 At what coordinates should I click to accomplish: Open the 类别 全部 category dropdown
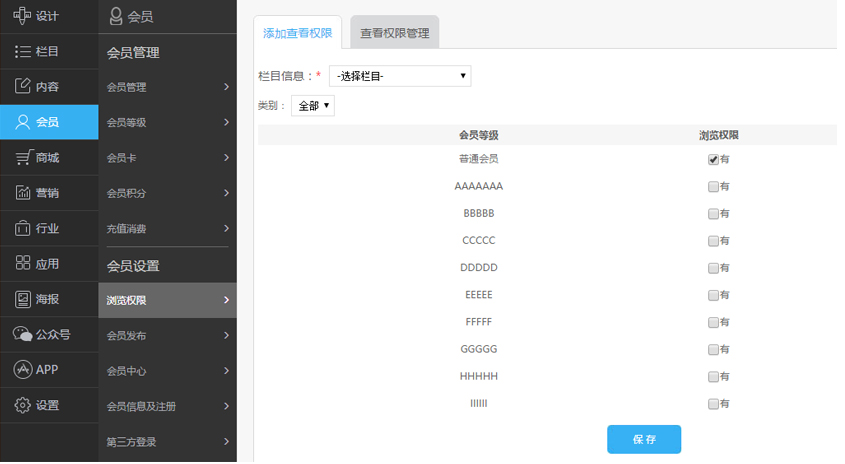coord(313,105)
